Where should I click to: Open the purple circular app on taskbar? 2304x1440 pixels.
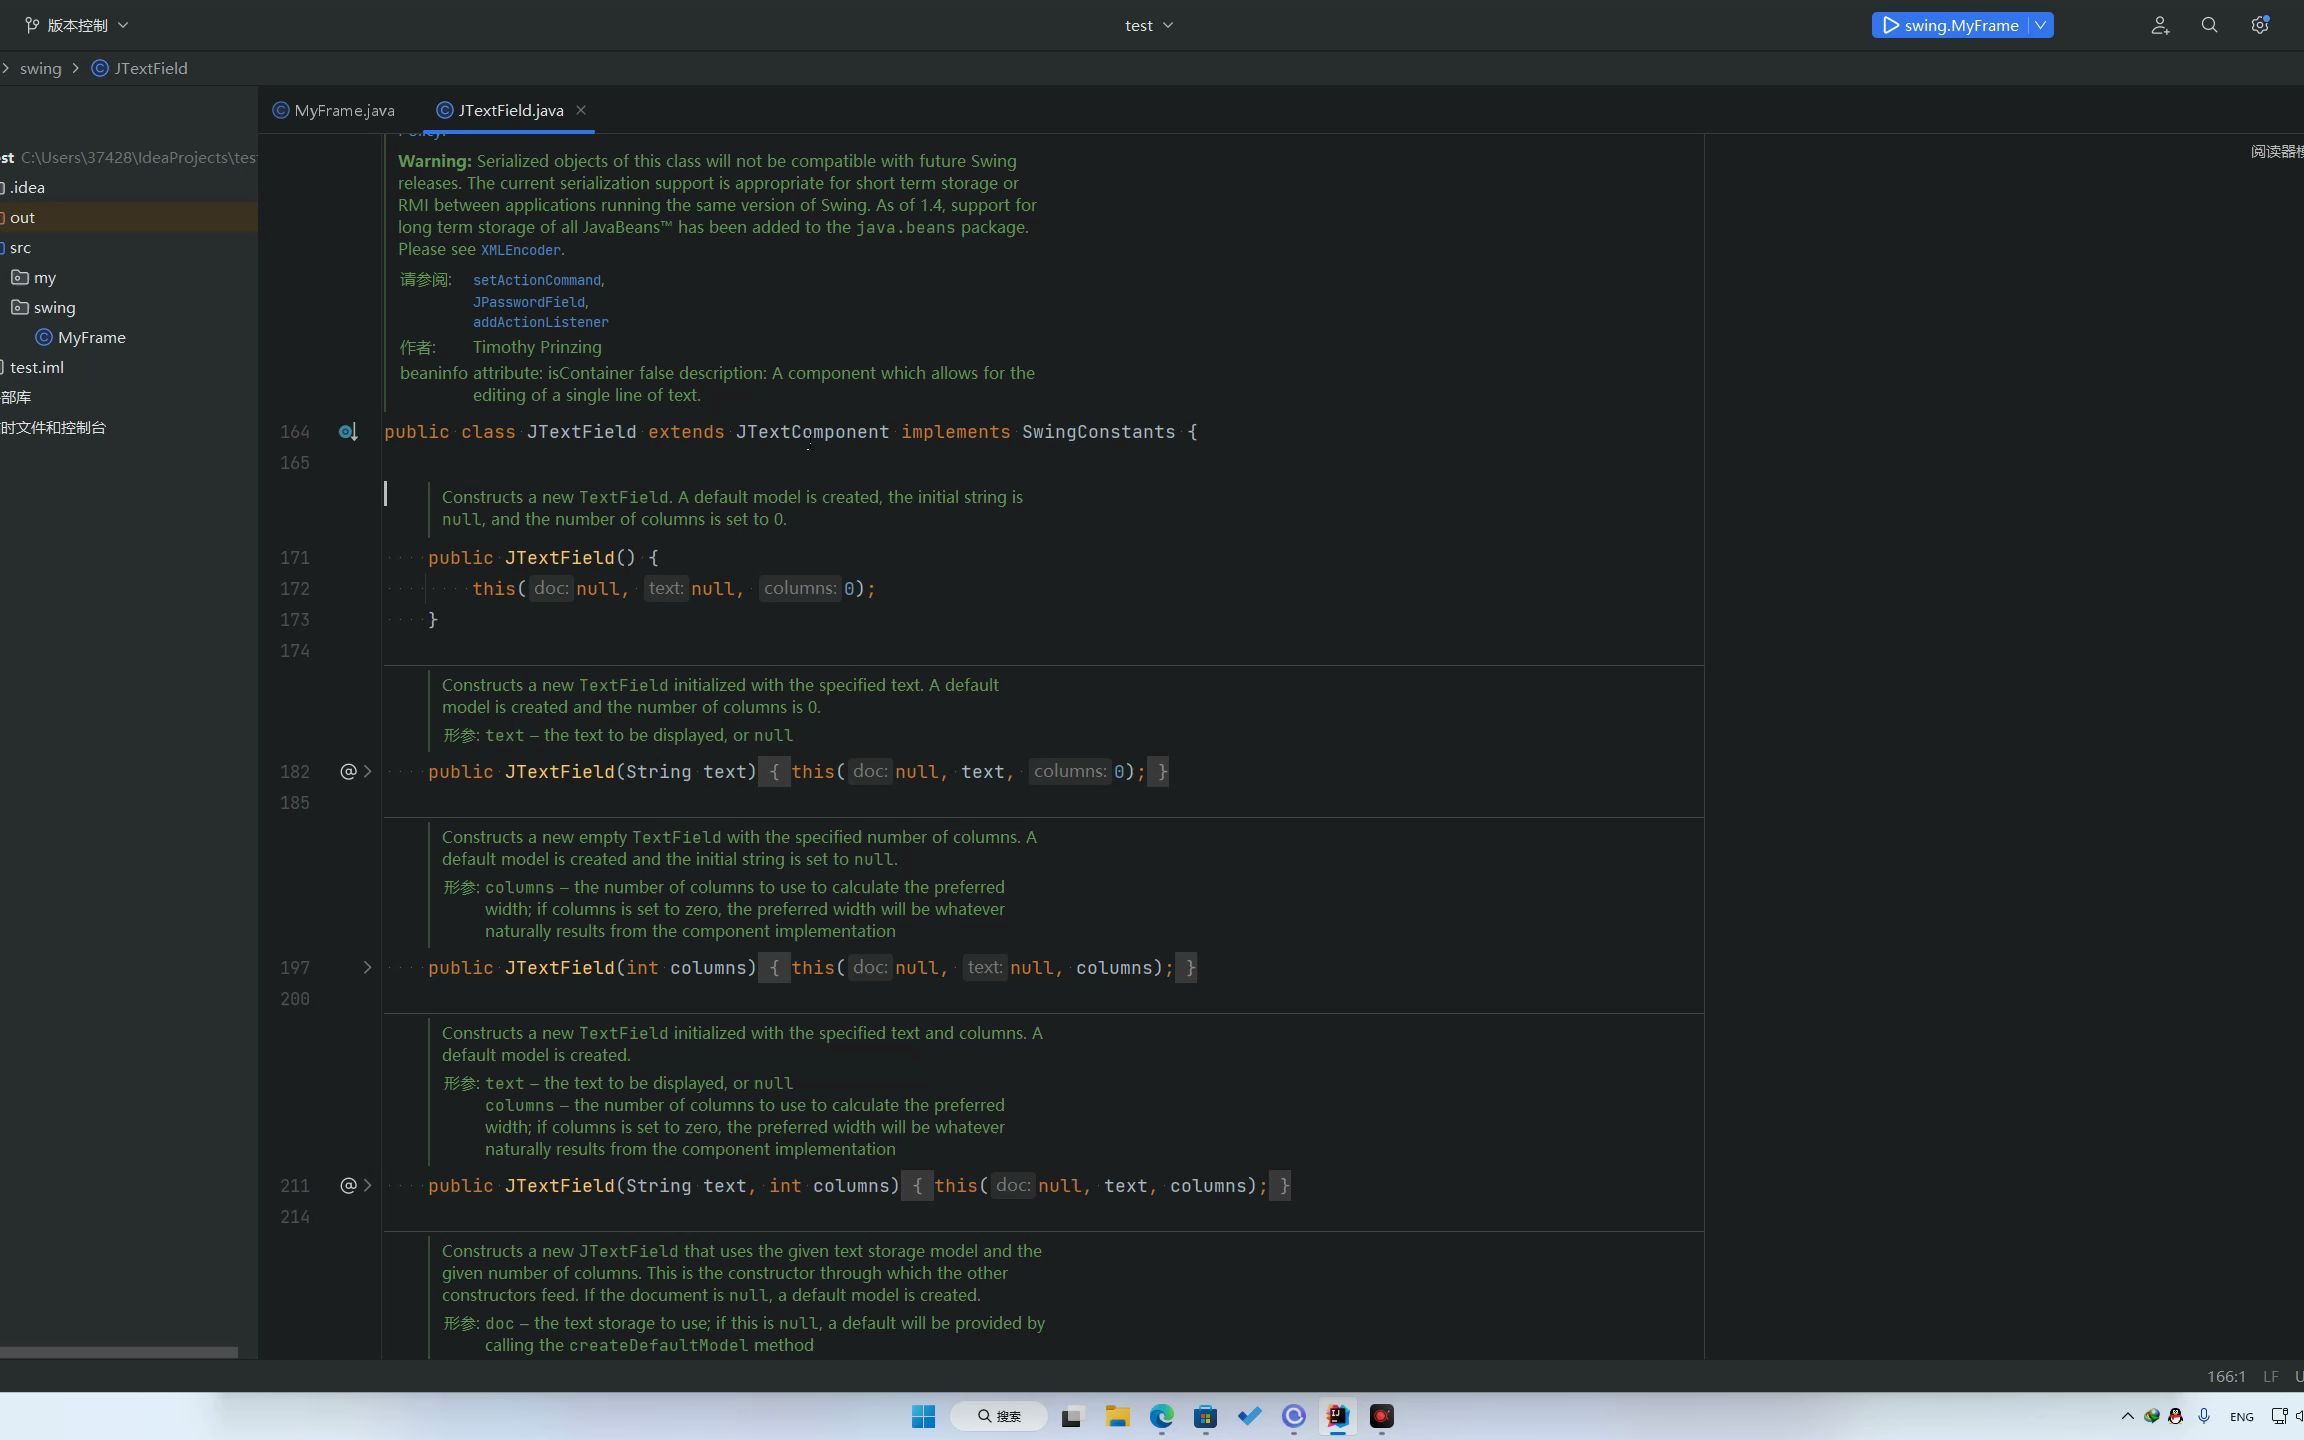pos(1294,1416)
